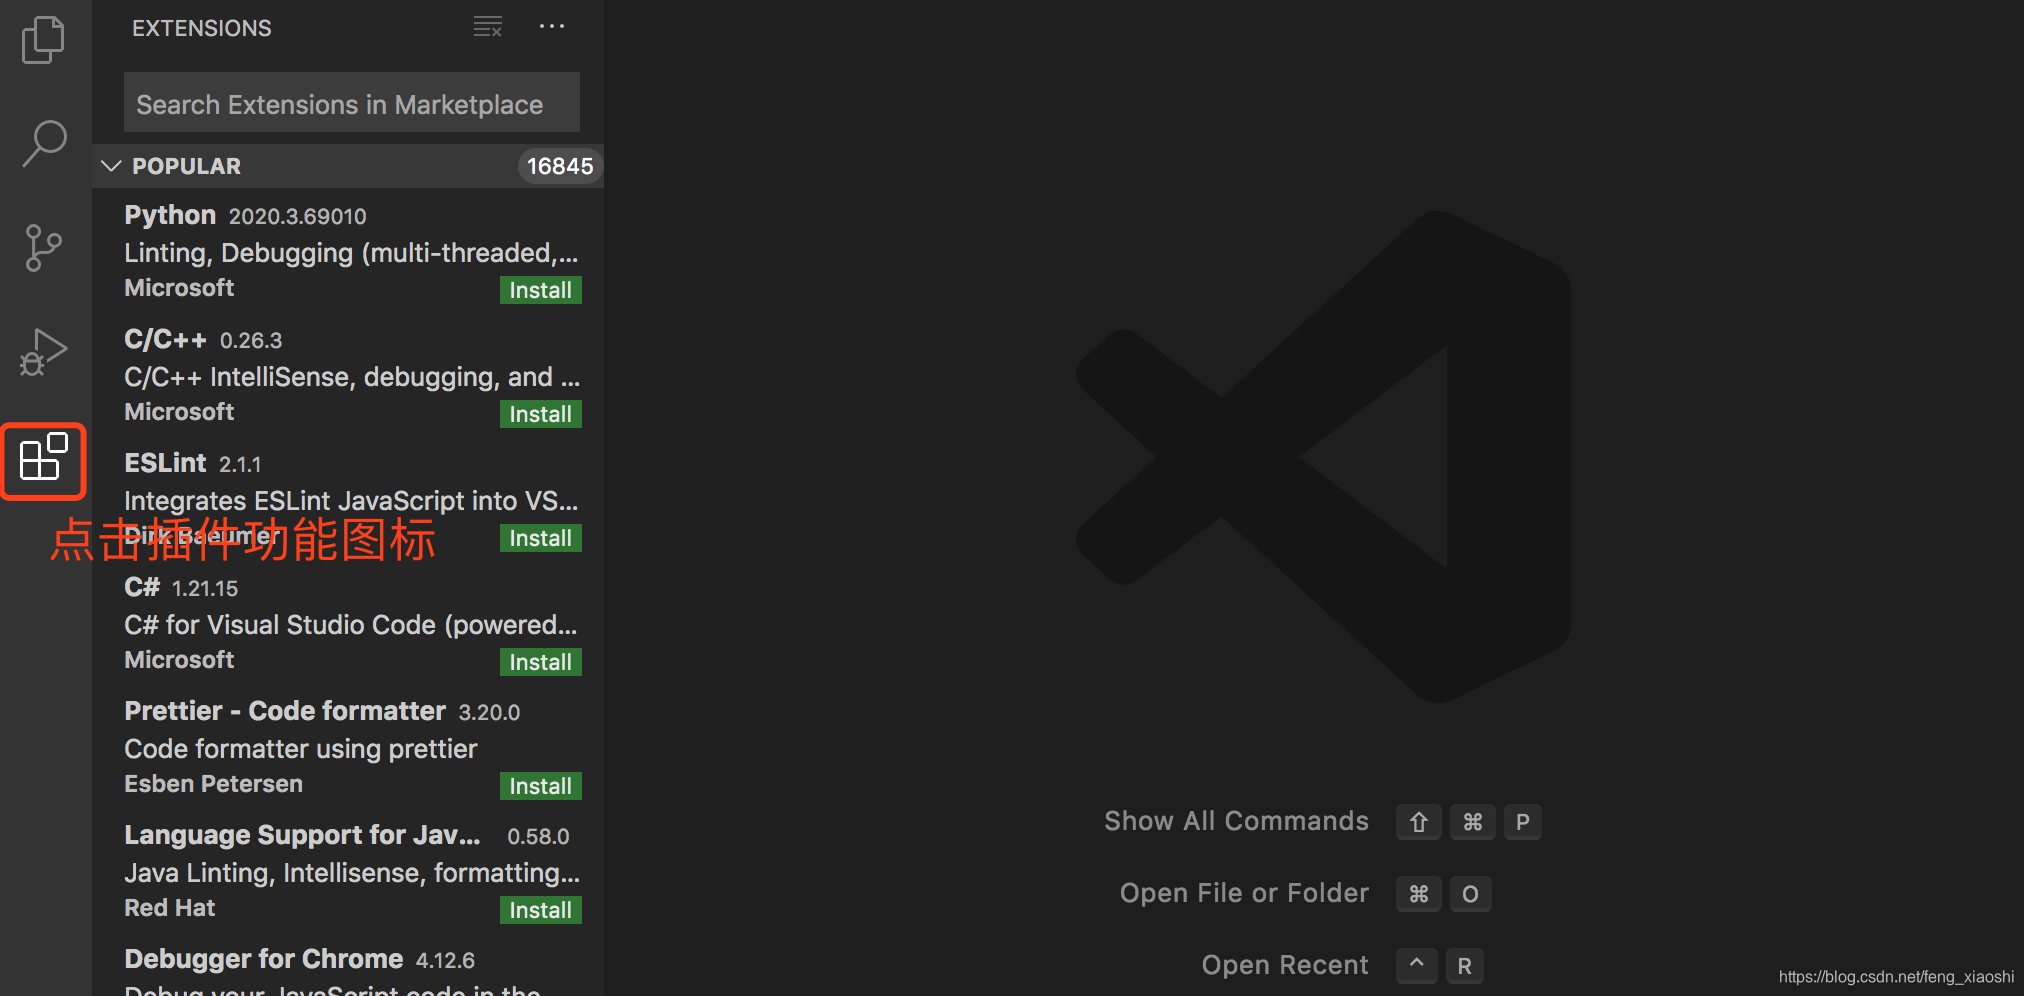This screenshot has width=2024, height=996.
Task: Click 'C/C++ IntelliSense, debugging, and ...' description
Action: click(x=352, y=377)
